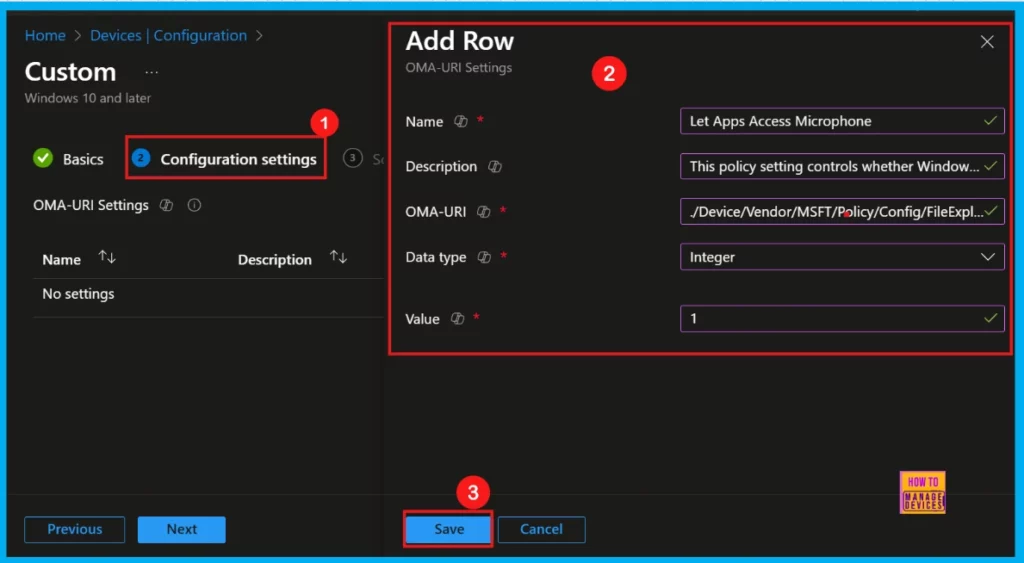
Task: Open the ellipsis menu beside Custom title
Action: (x=152, y=72)
